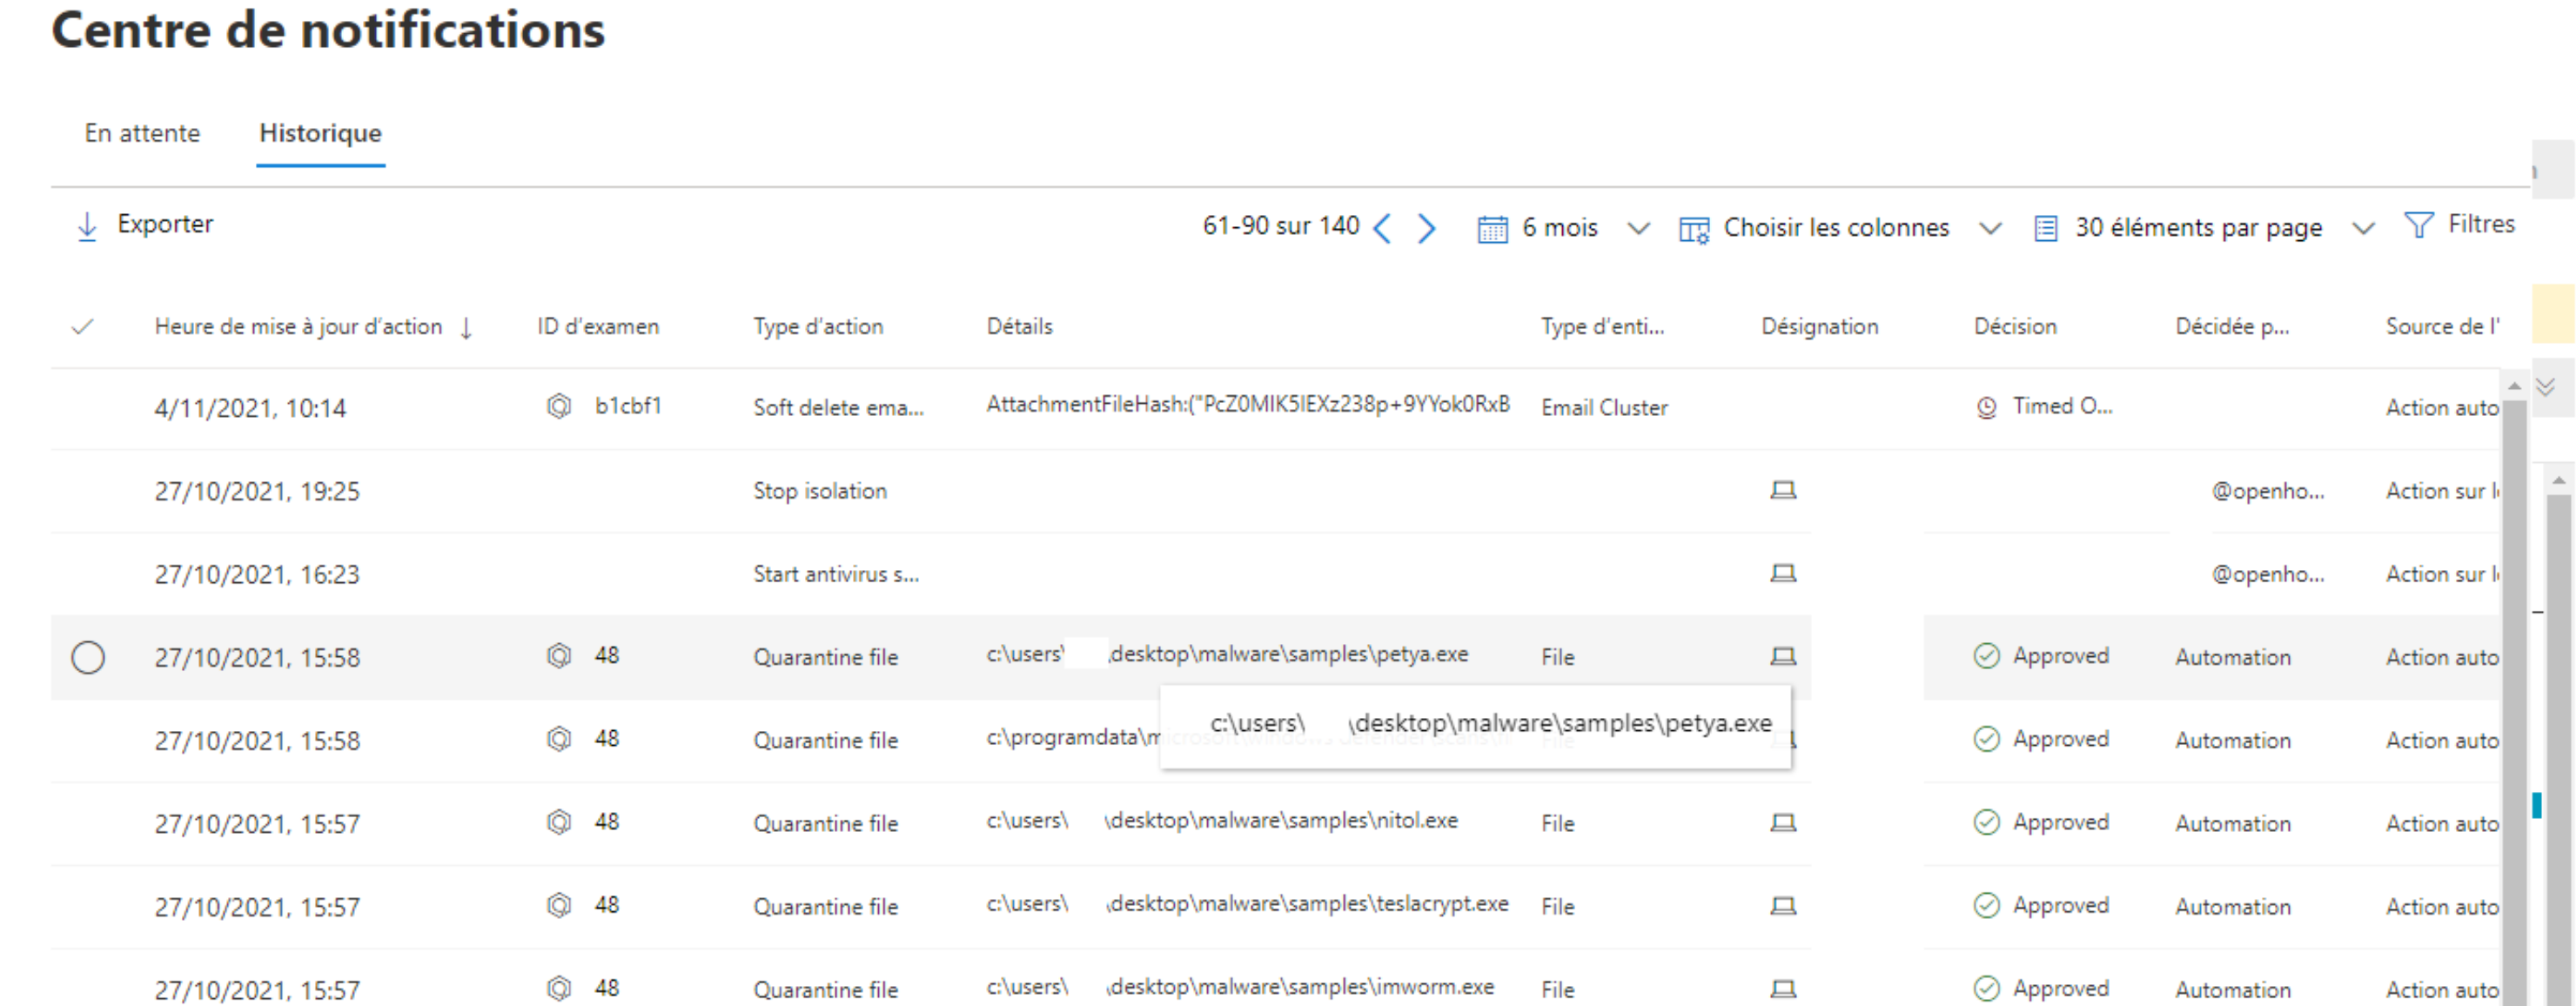Click the date 4/11/2021, 10:14
This screenshot has height=1006, width=2576.
[x=250, y=408]
